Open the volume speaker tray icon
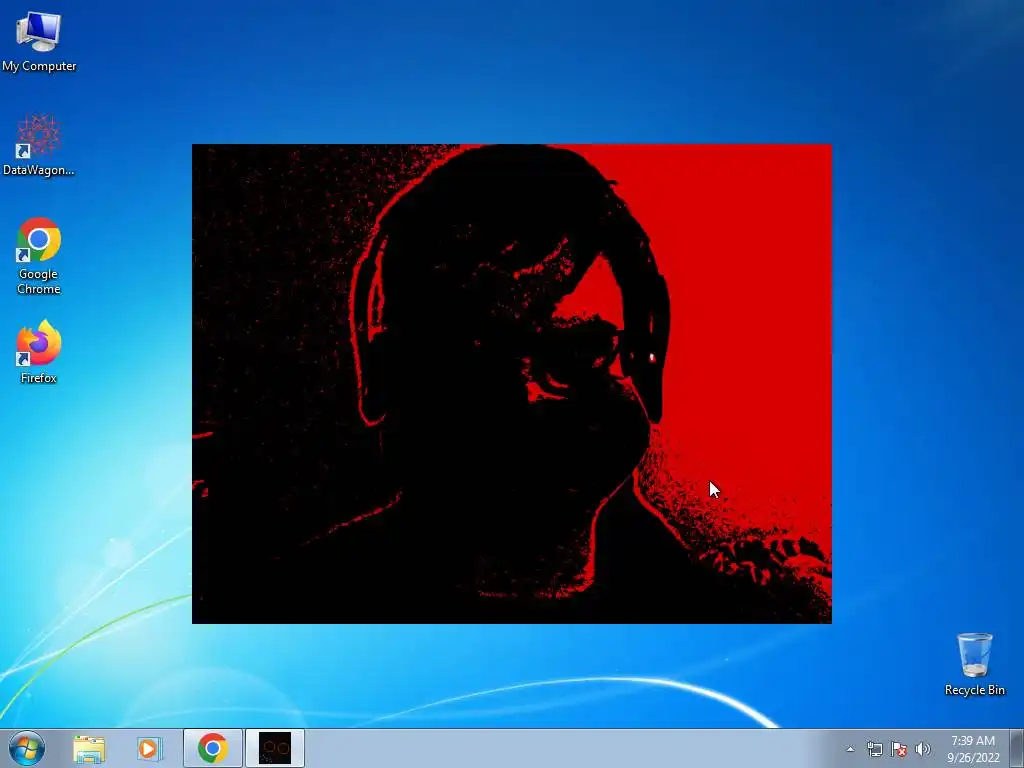Screen dimensions: 1024x768 point(923,749)
